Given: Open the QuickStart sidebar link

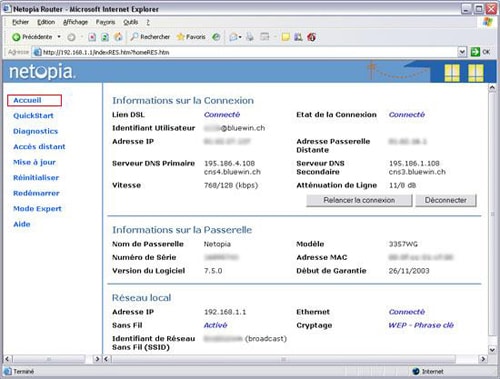Looking at the screenshot, I should point(33,116).
